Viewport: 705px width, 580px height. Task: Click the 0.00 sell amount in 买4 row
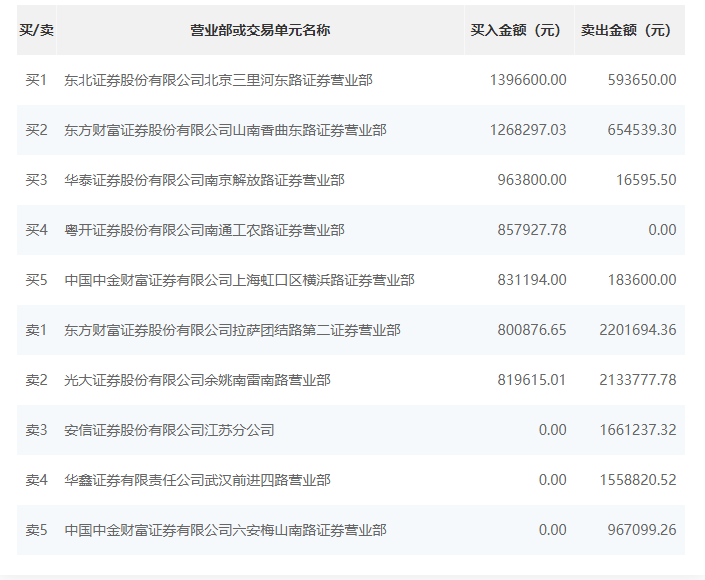click(x=662, y=230)
